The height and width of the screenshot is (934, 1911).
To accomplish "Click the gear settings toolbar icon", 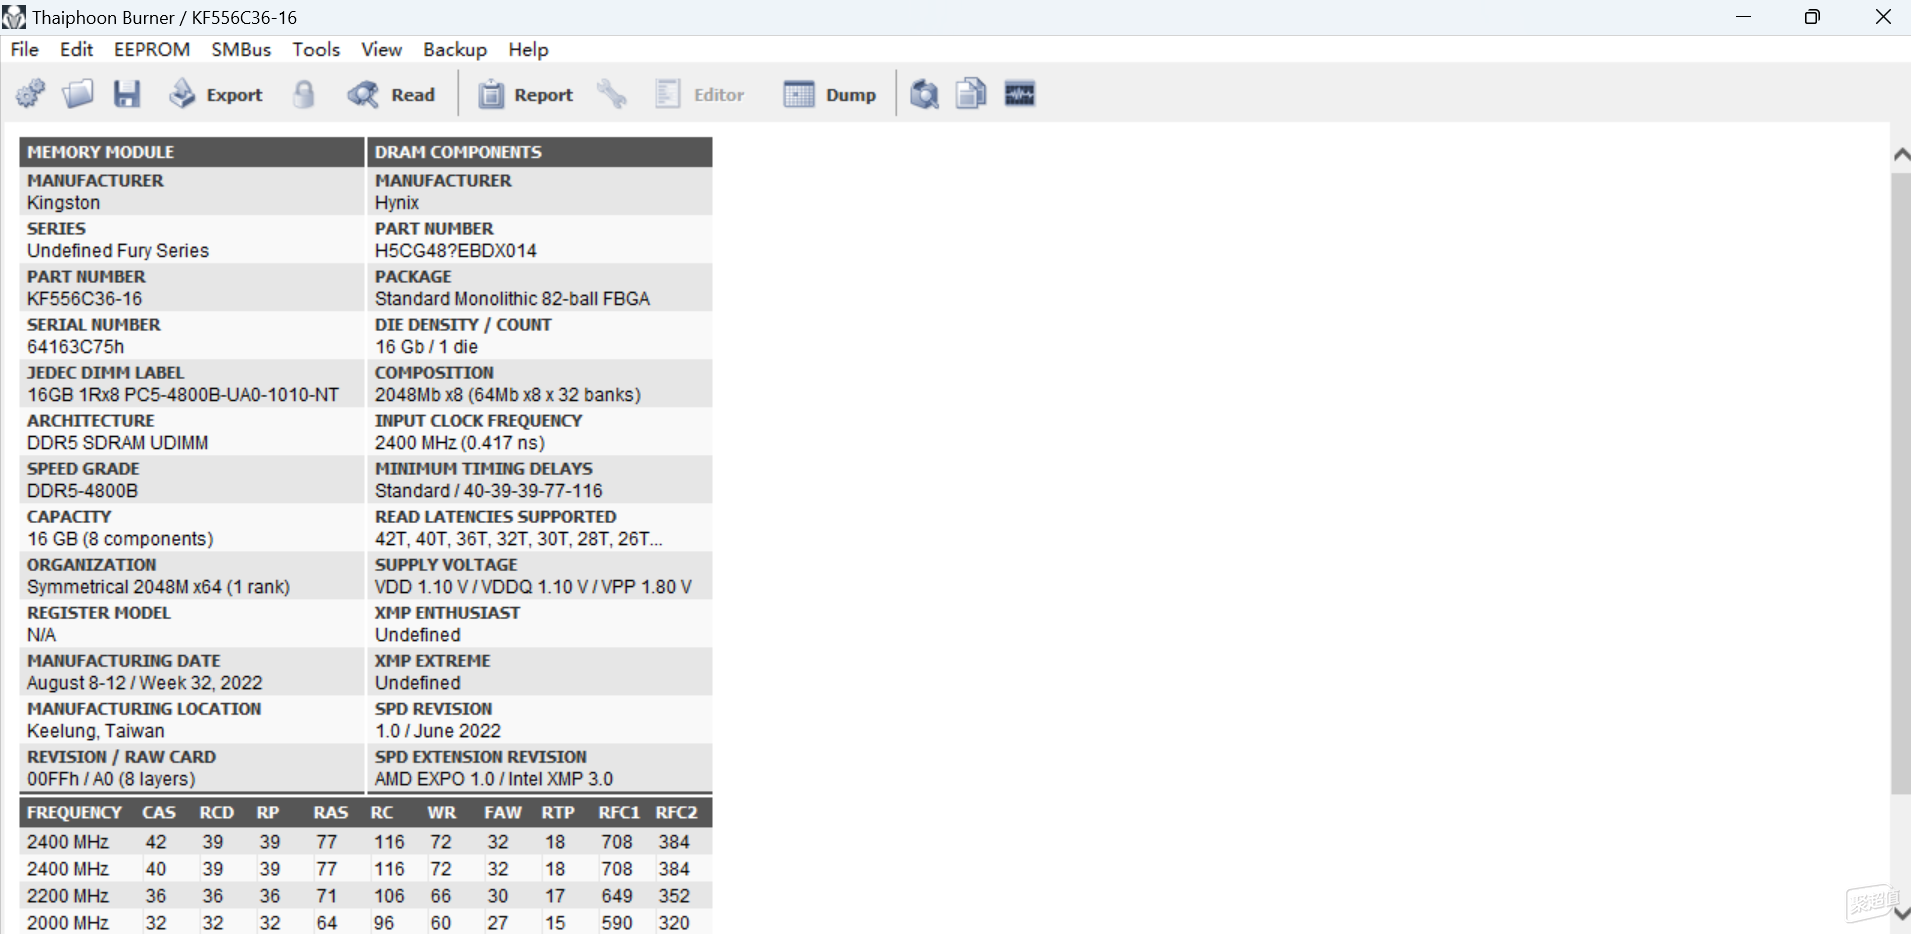I will pos(30,94).
